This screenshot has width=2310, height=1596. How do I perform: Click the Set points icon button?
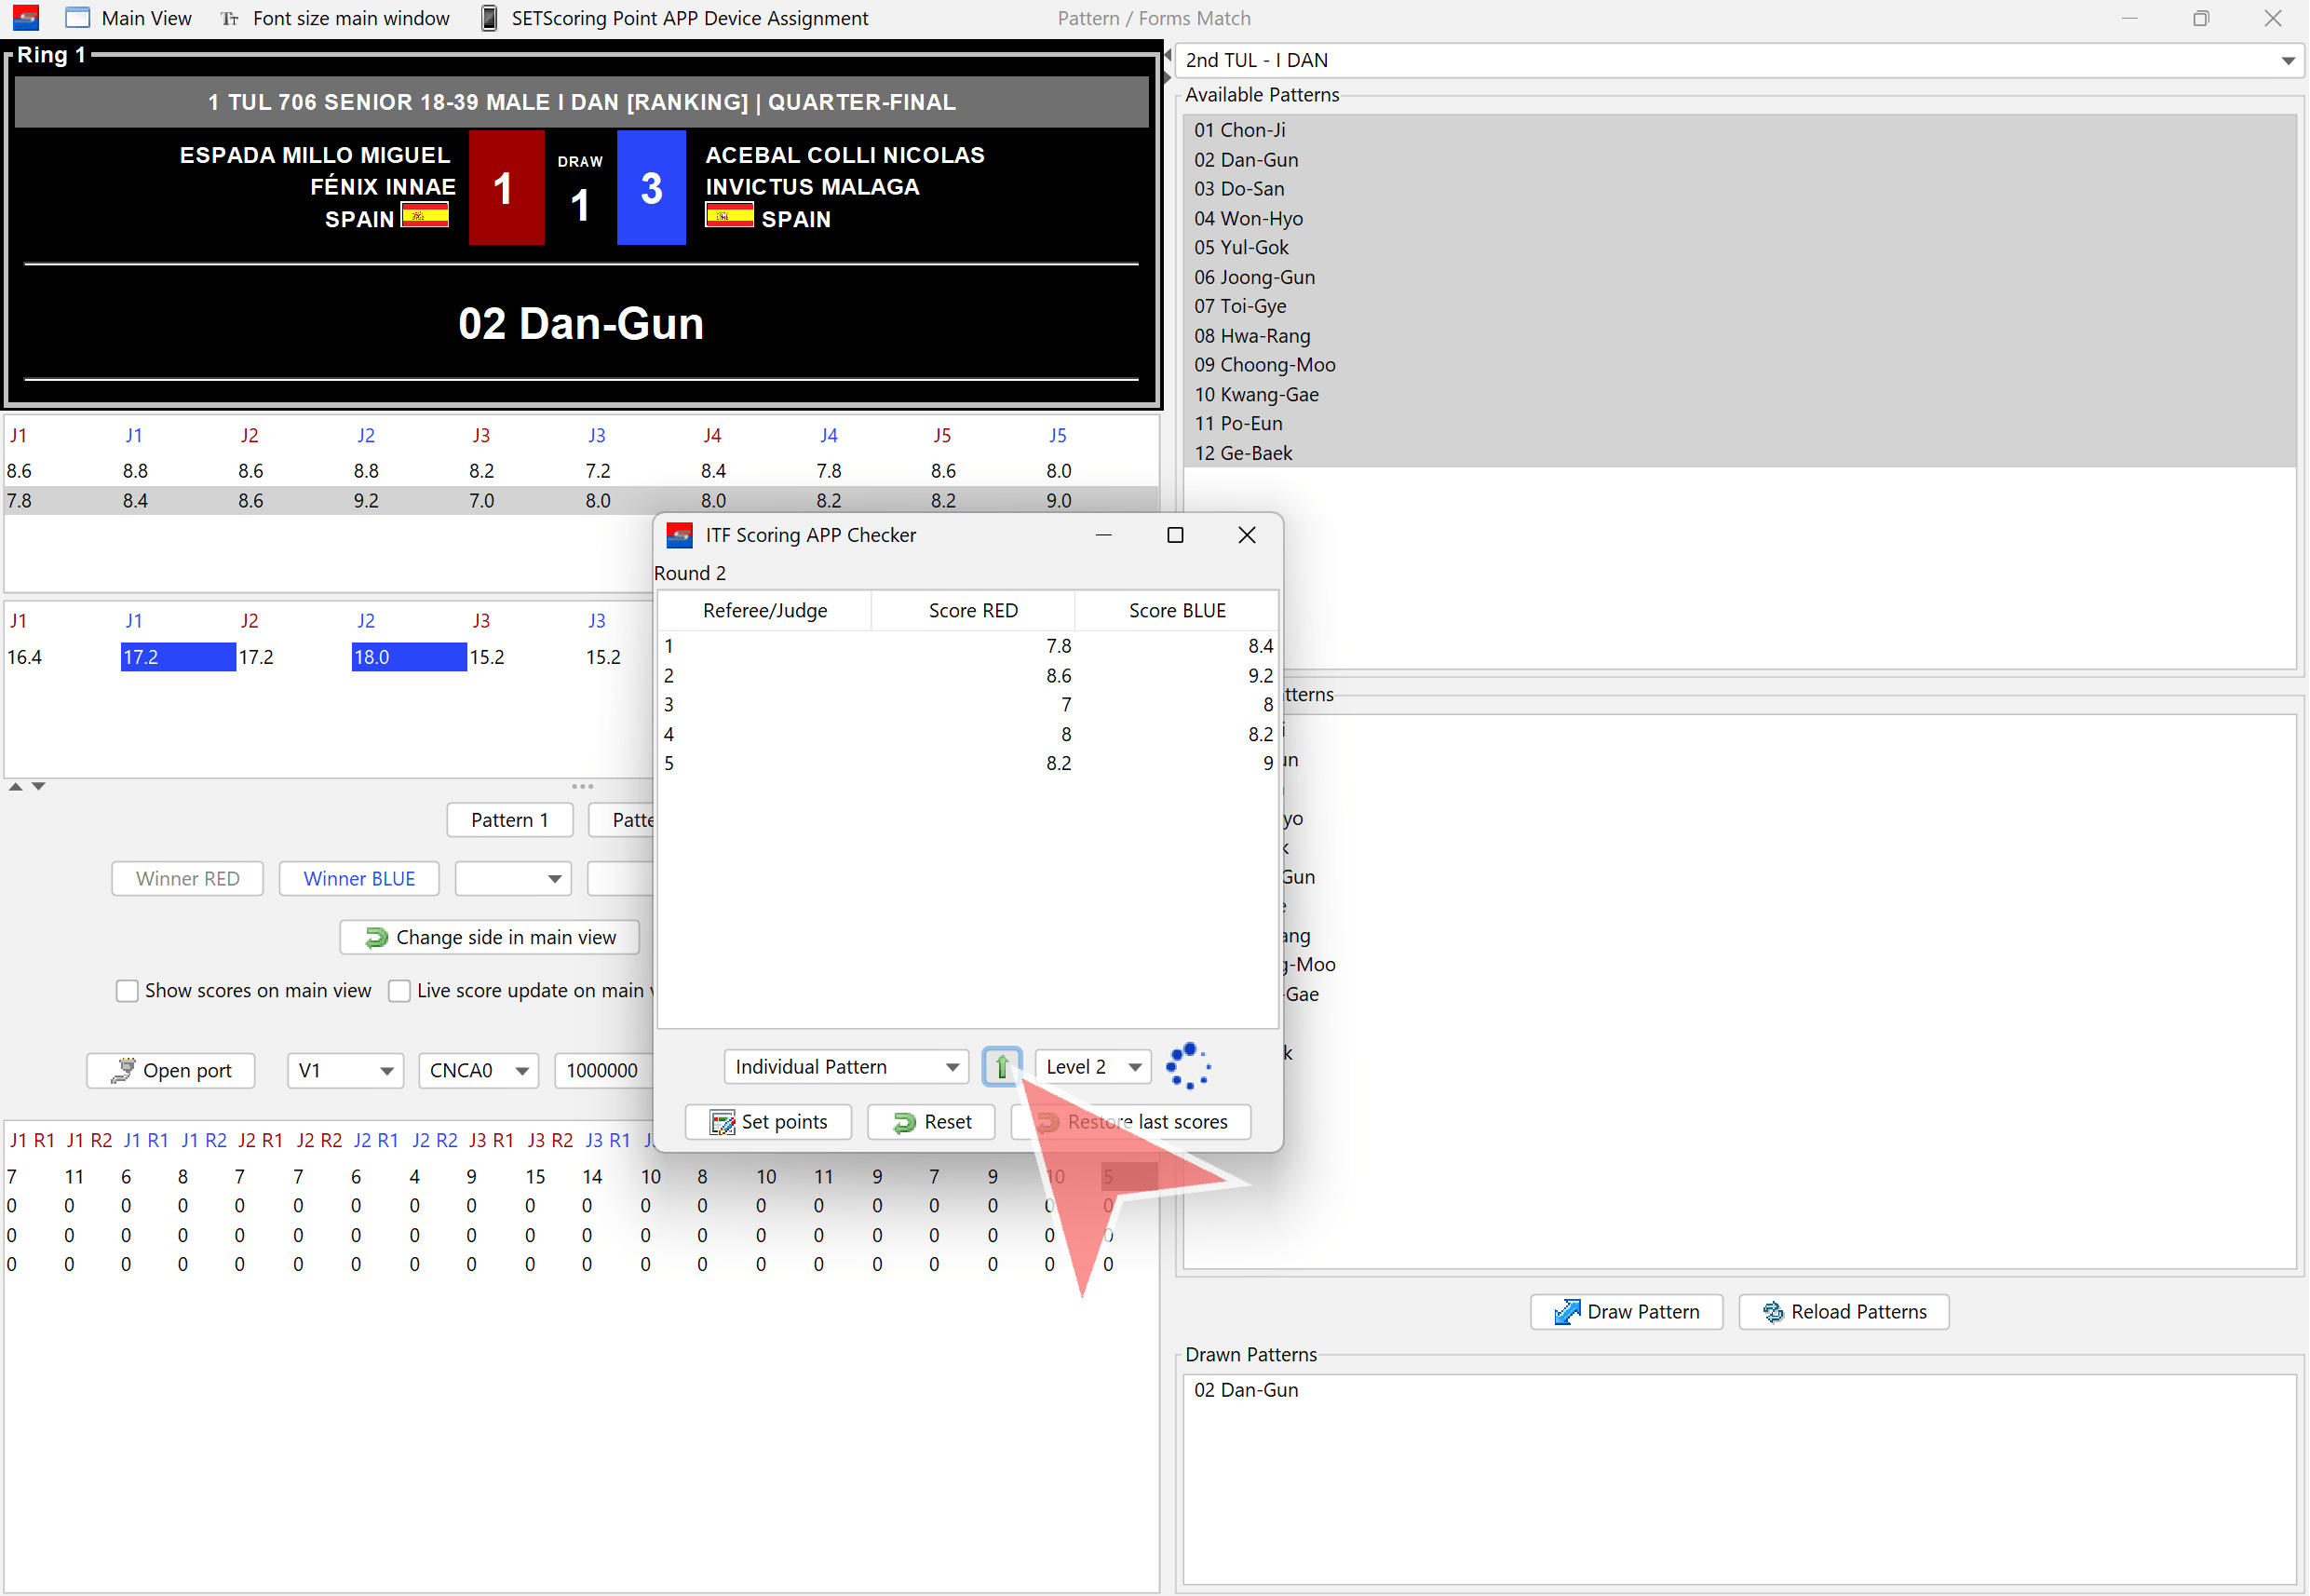pos(721,1122)
